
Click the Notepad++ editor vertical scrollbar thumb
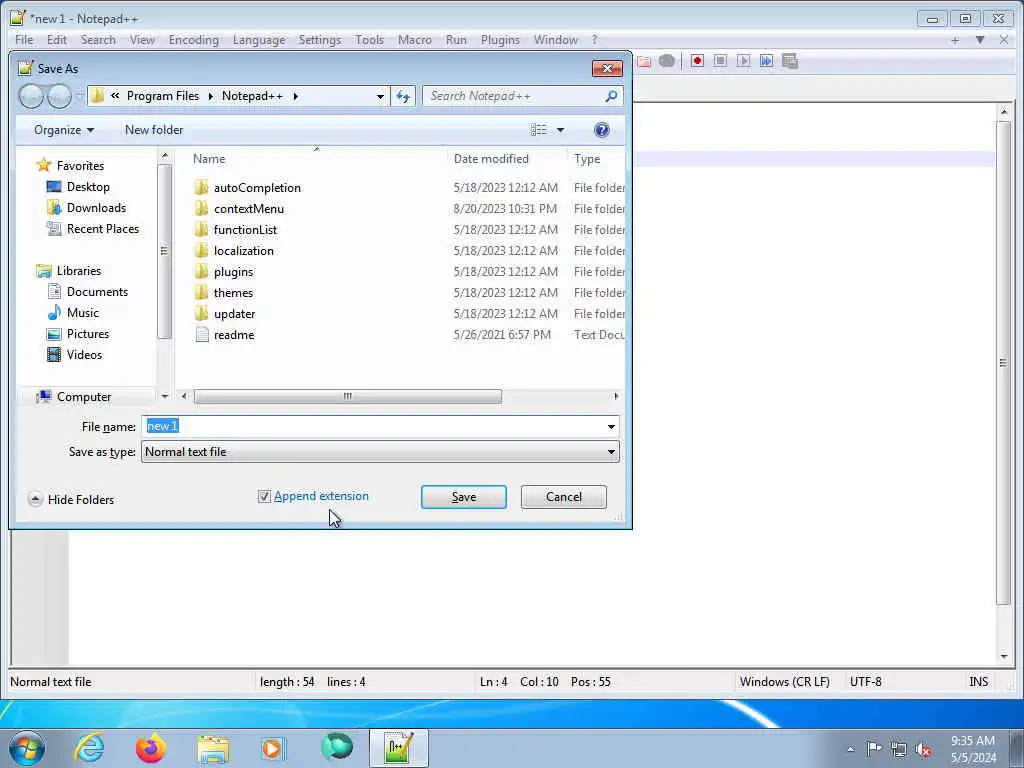(1004, 362)
